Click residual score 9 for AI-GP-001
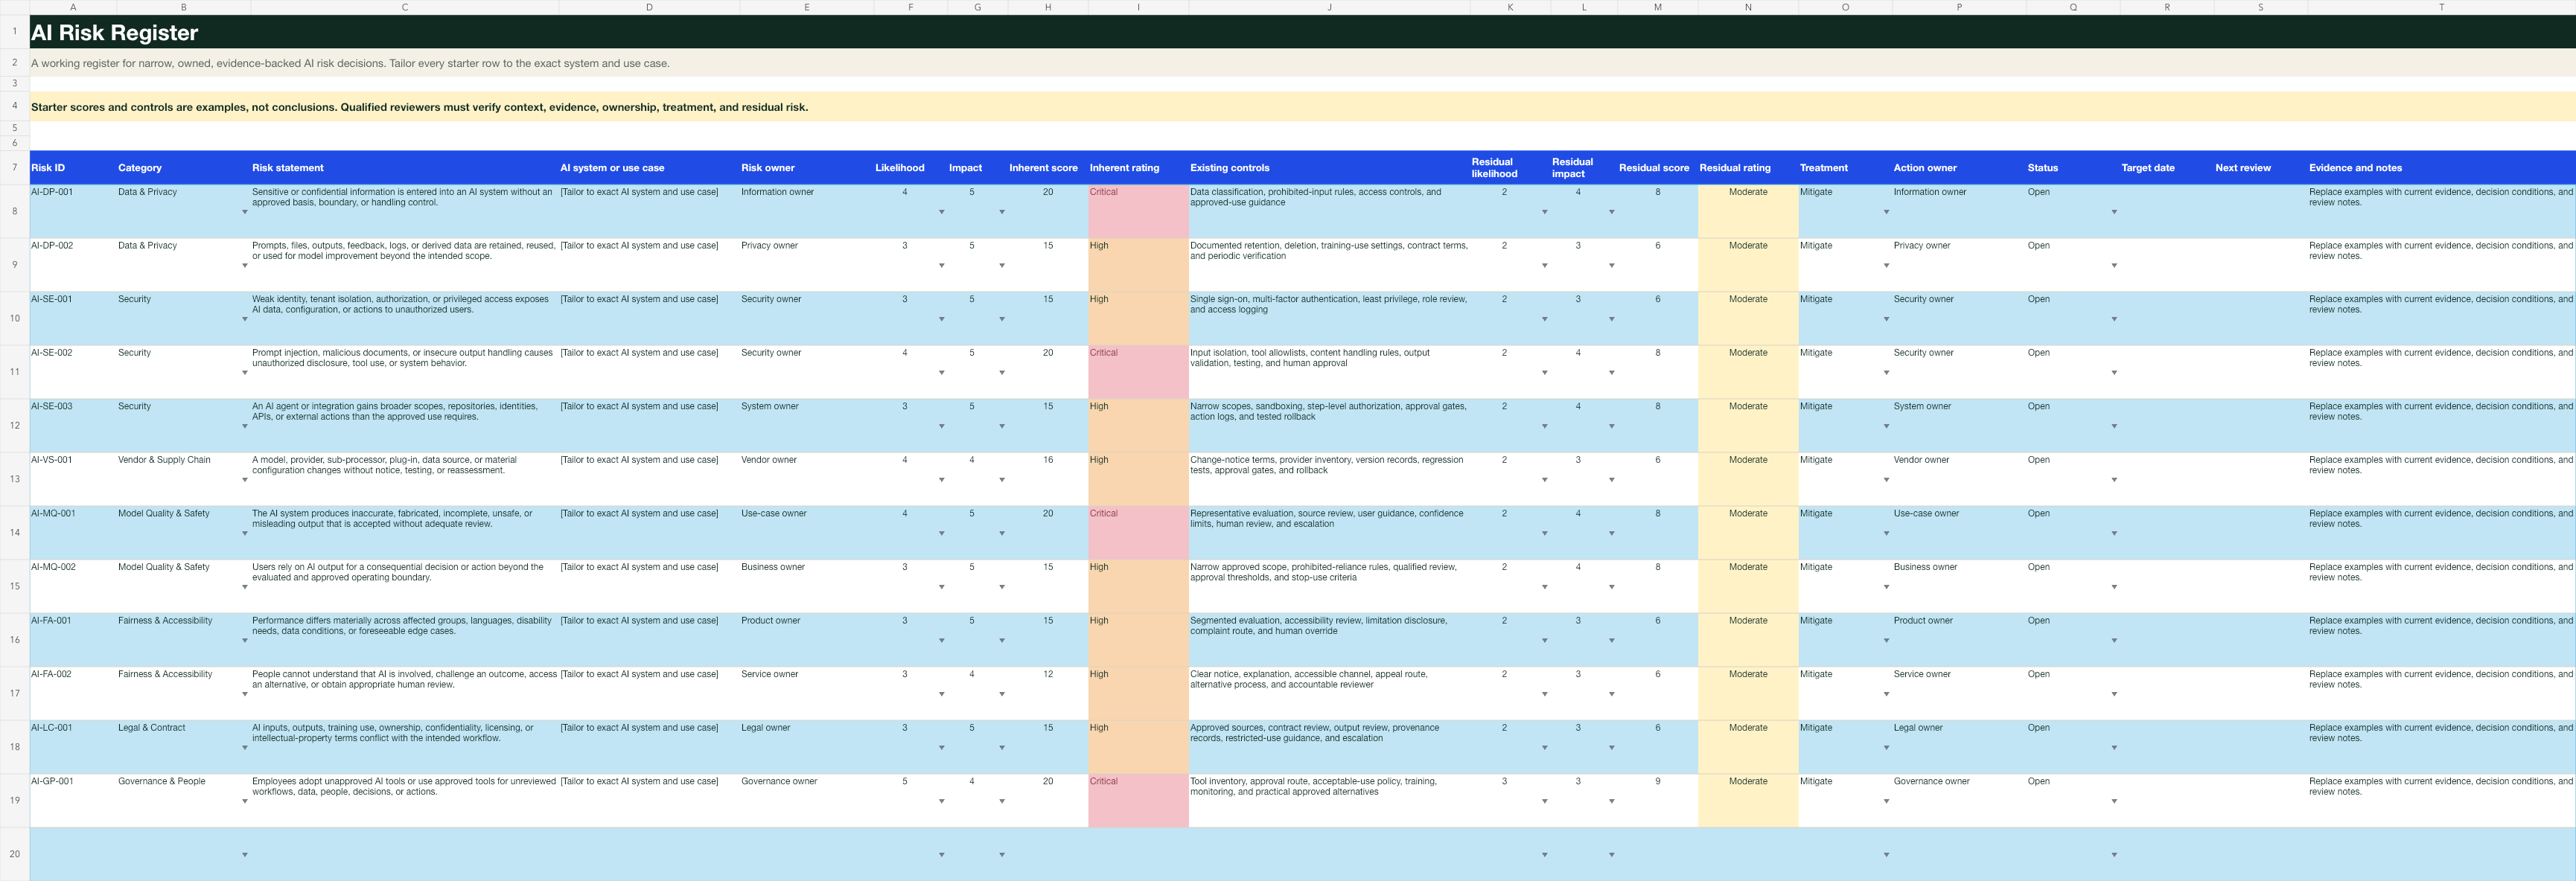 coord(1657,800)
